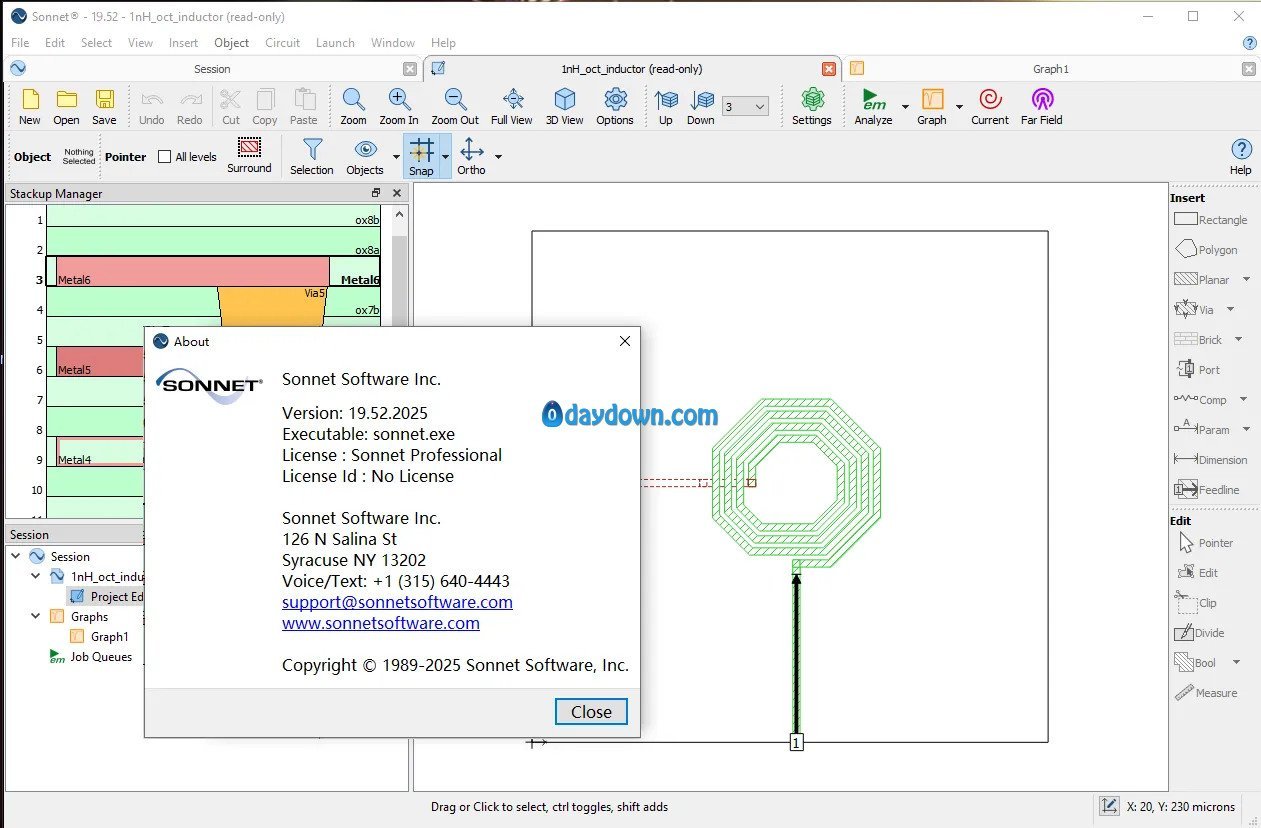Screen dimensions: 1261x828
Task: Open the level number dropdown
Action: (x=745, y=107)
